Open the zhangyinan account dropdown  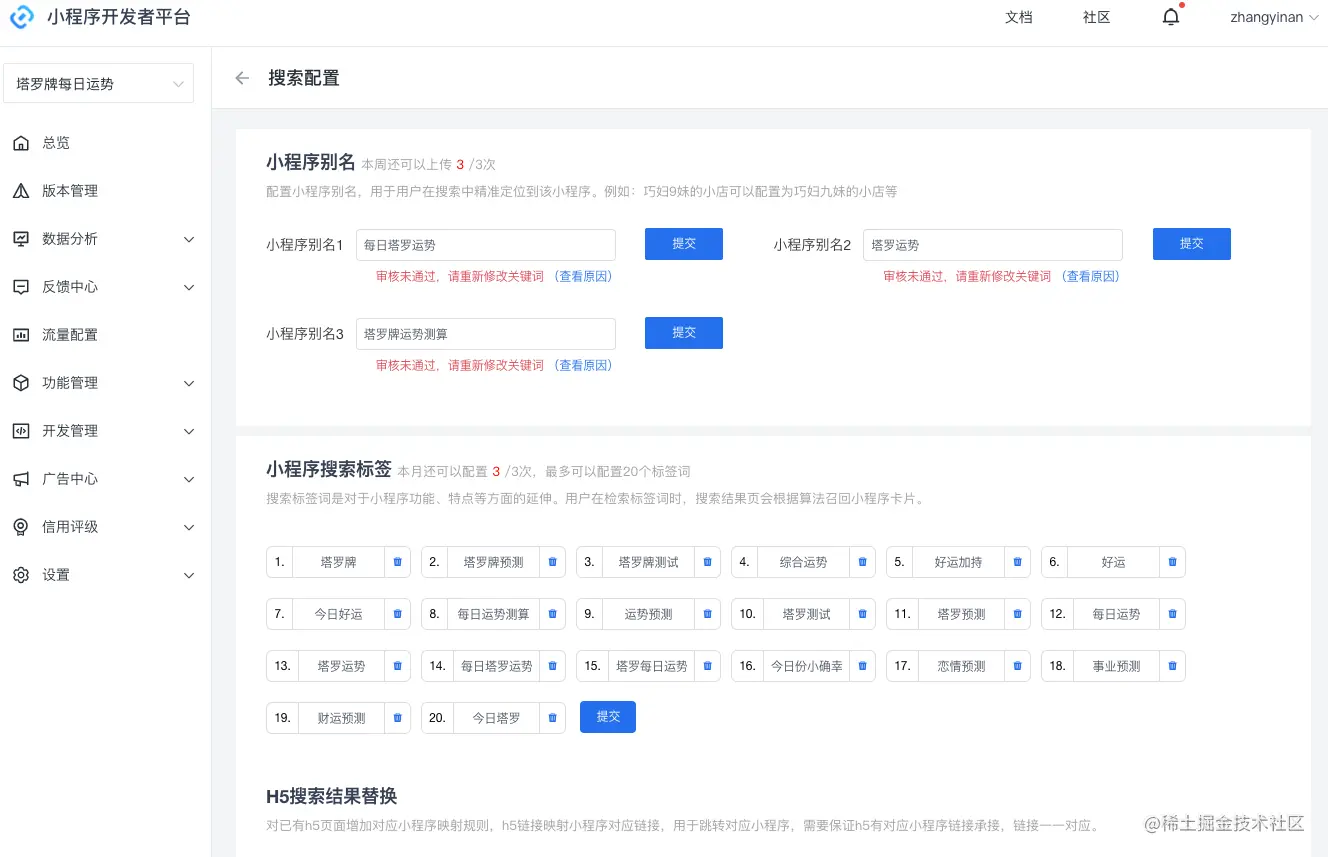[x=1274, y=17]
